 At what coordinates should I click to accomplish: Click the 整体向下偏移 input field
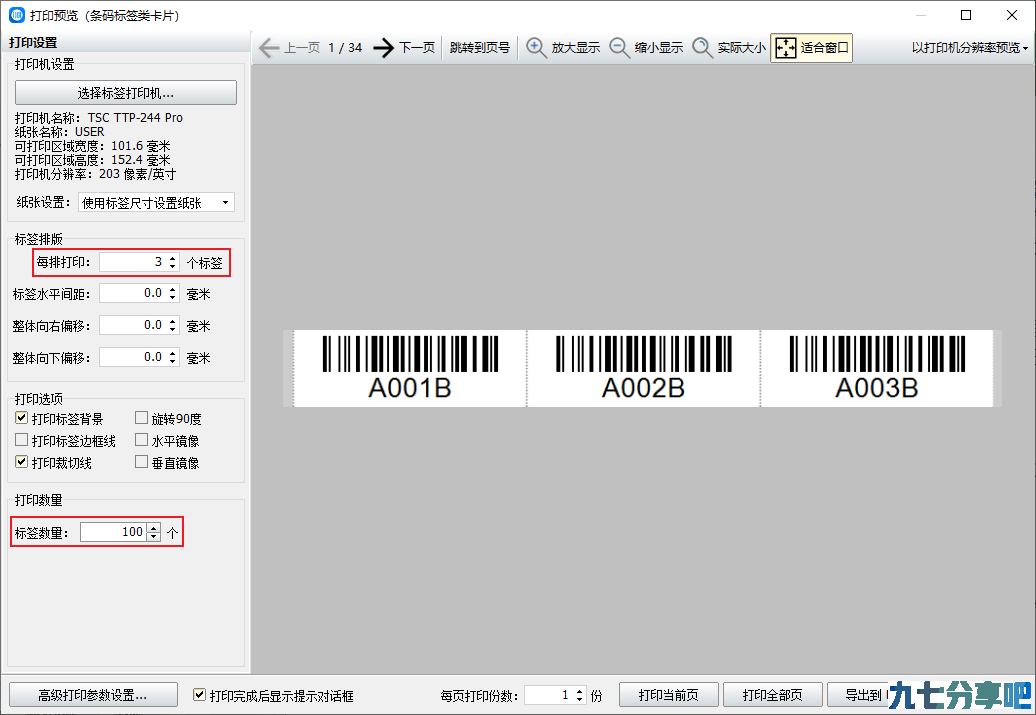pos(133,358)
